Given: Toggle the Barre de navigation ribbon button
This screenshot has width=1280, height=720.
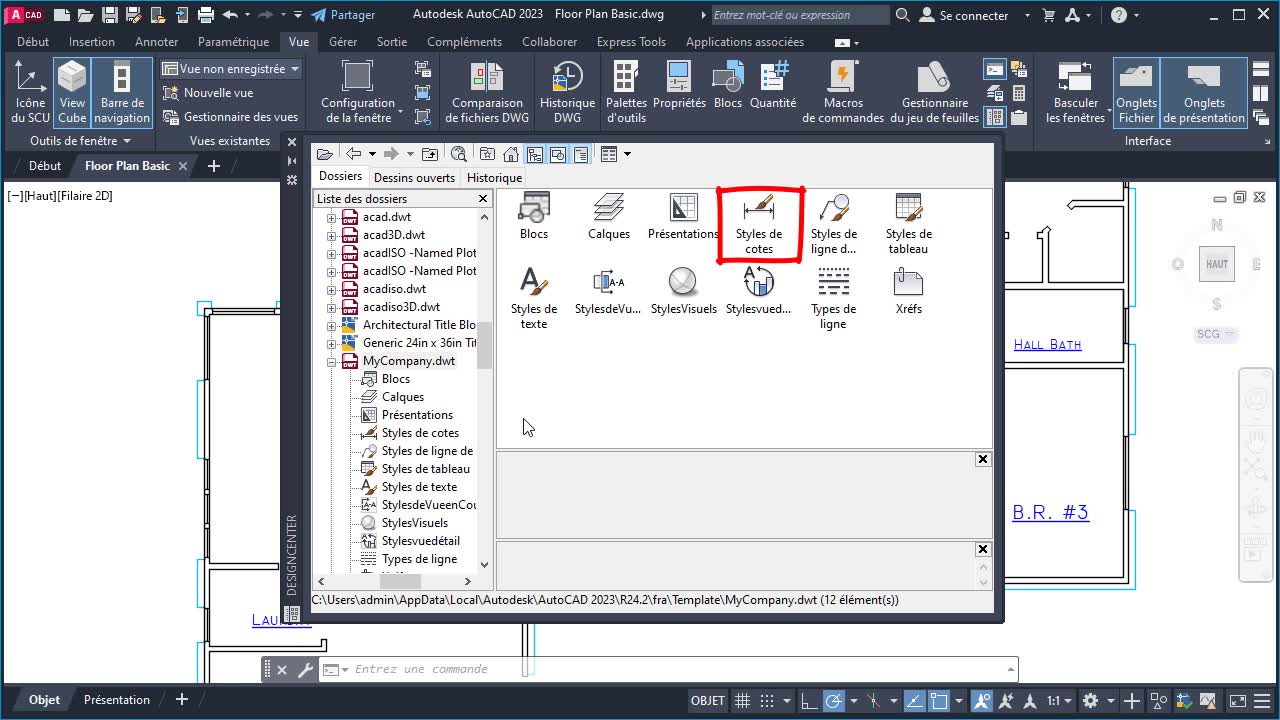Looking at the screenshot, I should point(122,91).
